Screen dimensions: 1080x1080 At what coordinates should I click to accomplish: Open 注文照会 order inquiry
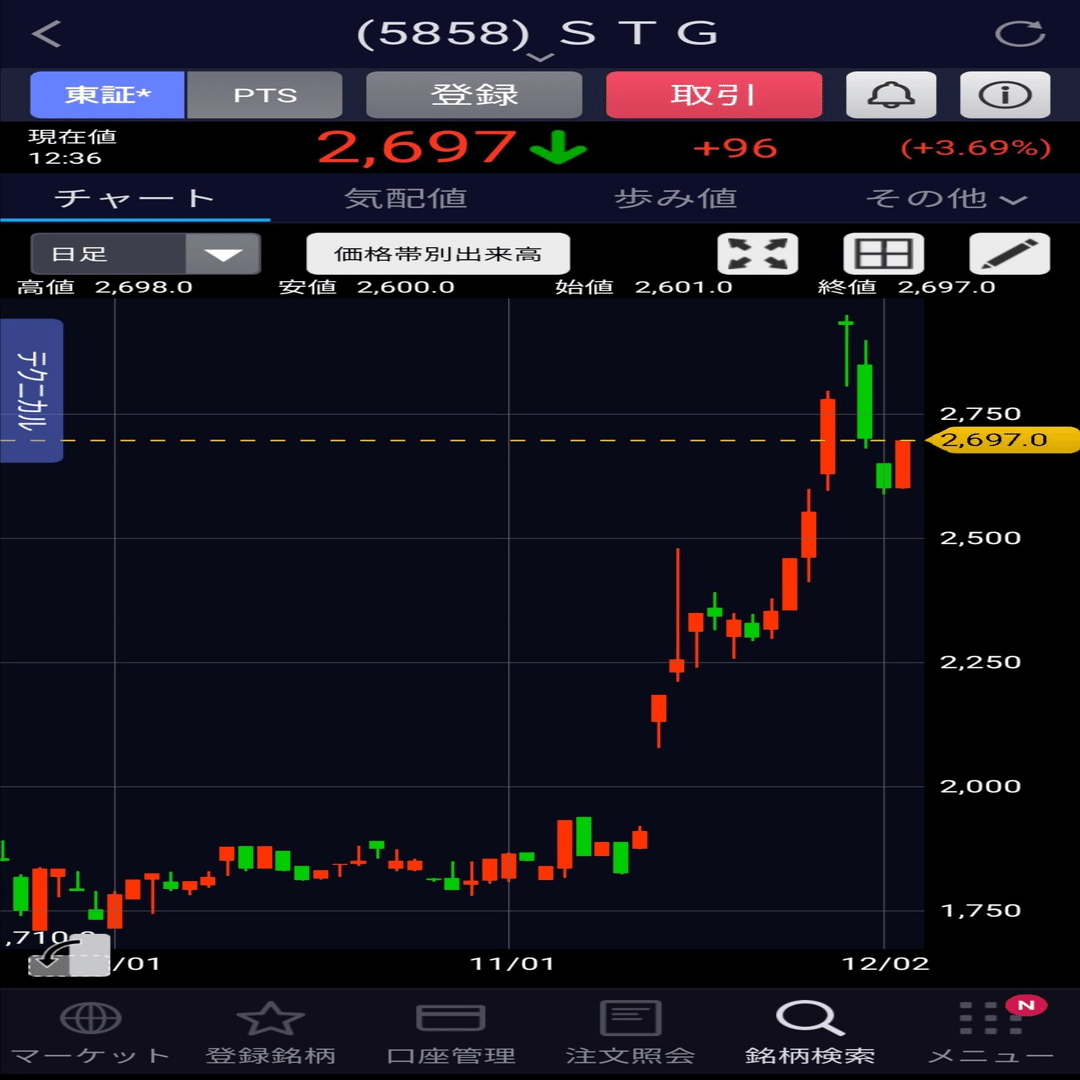pyautogui.click(x=630, y=1033)
